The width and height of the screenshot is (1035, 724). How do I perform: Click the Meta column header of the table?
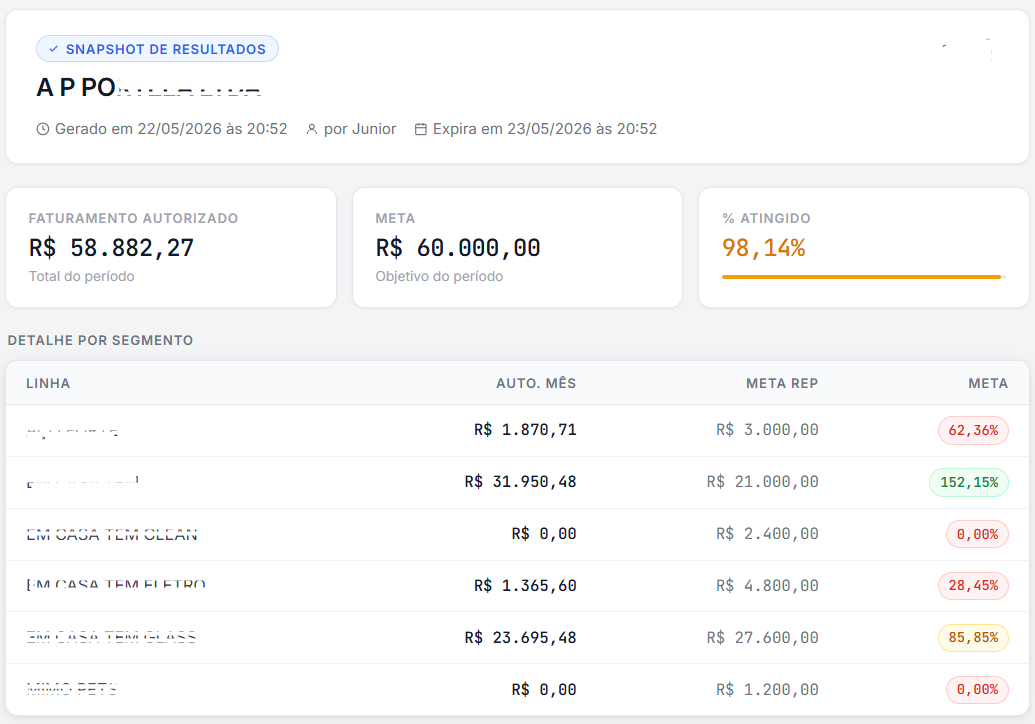(988, 383)
